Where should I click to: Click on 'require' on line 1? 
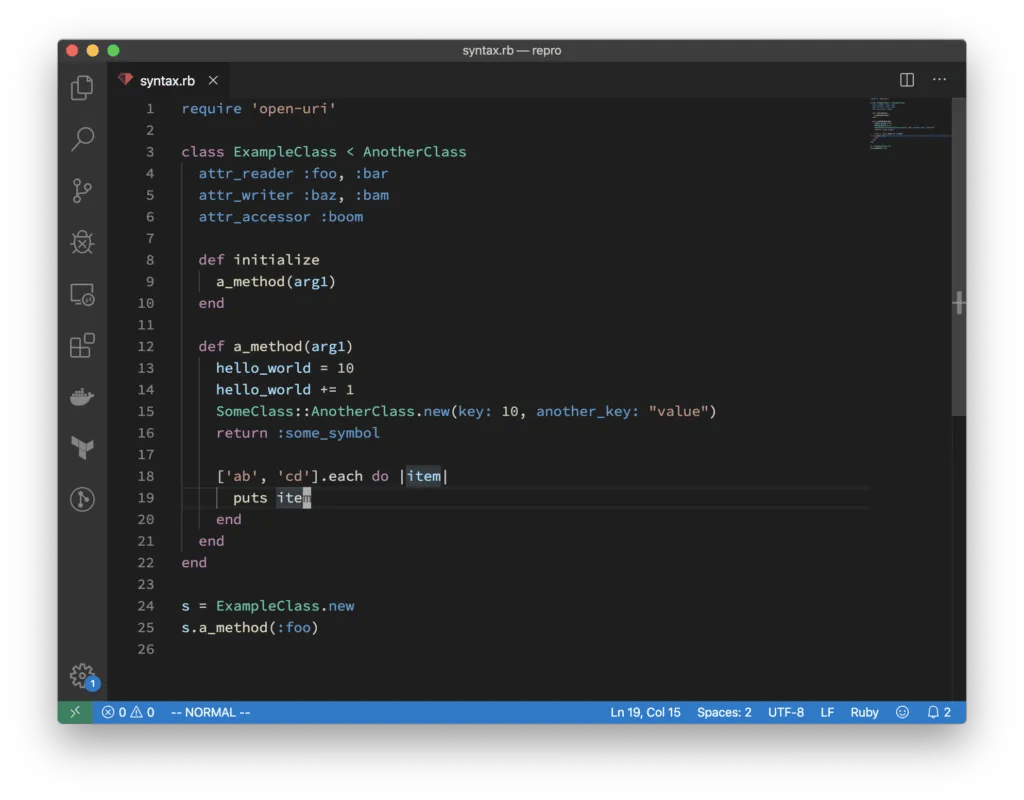point(212,108)
